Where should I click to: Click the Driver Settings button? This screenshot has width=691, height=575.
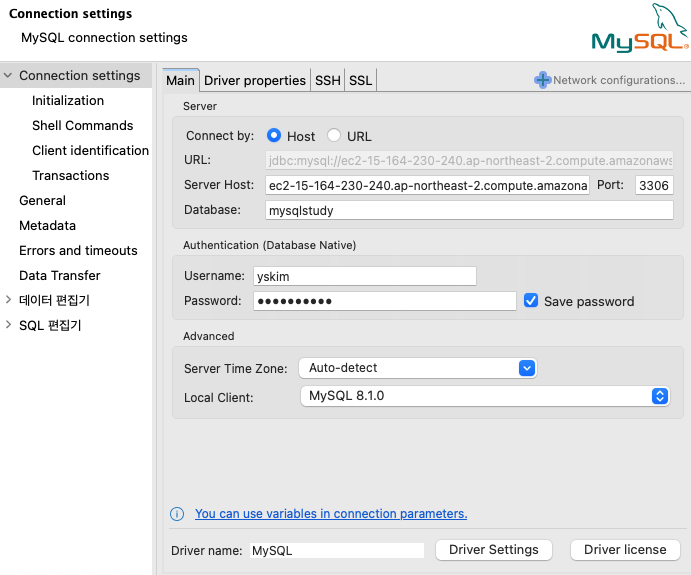pyautogui.click(x=494, y=550)
